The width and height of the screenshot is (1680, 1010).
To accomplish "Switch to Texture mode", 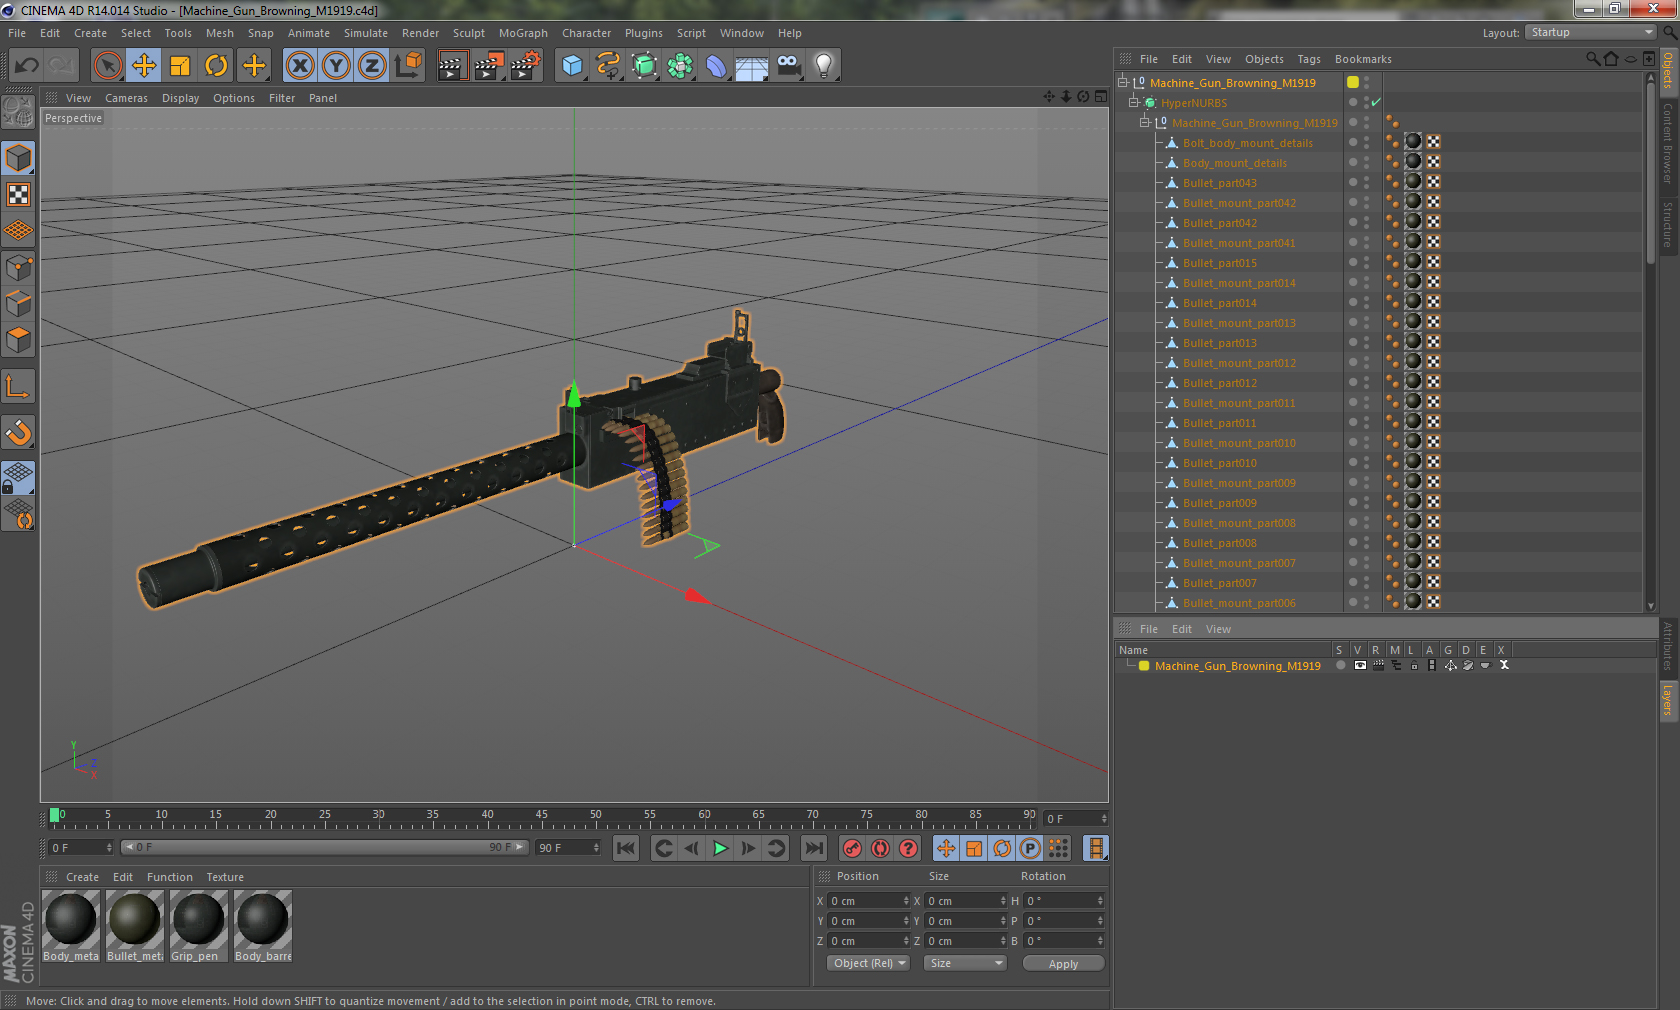I will click(19, 194).
